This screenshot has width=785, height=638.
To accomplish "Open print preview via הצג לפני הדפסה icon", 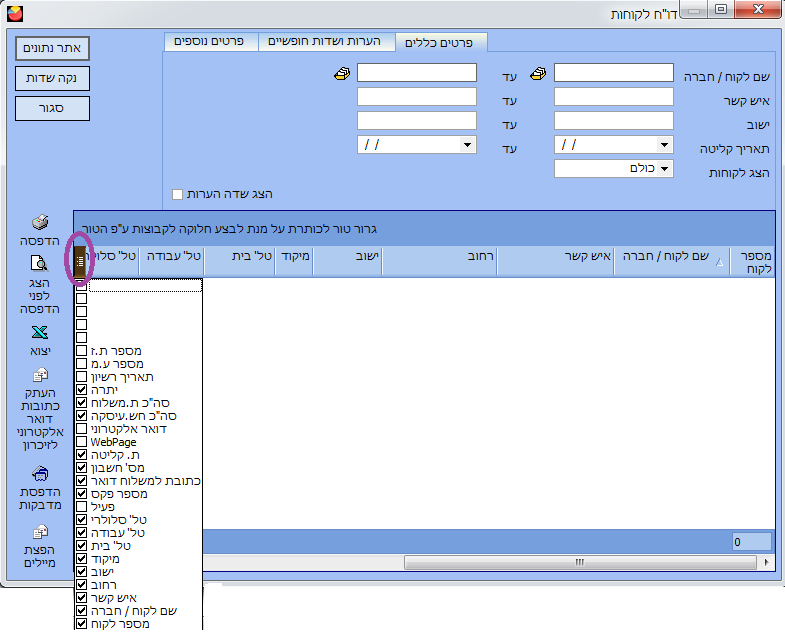I will click(x=40, y=264).
